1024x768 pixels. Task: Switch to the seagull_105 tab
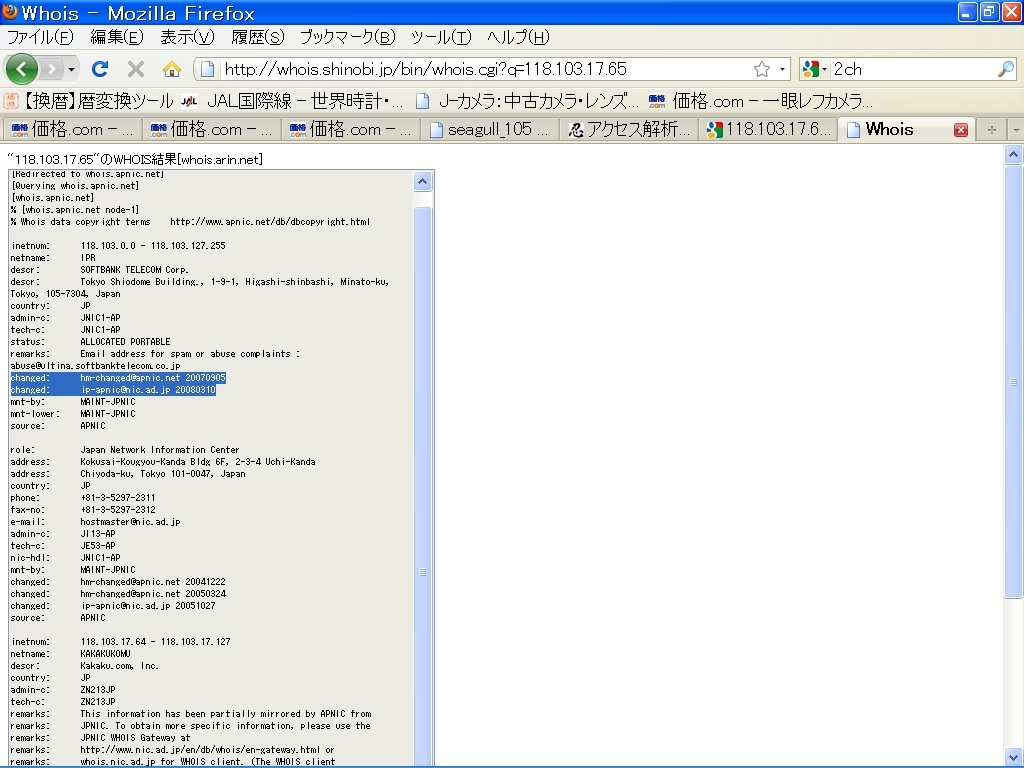click(x=489, y=129)
